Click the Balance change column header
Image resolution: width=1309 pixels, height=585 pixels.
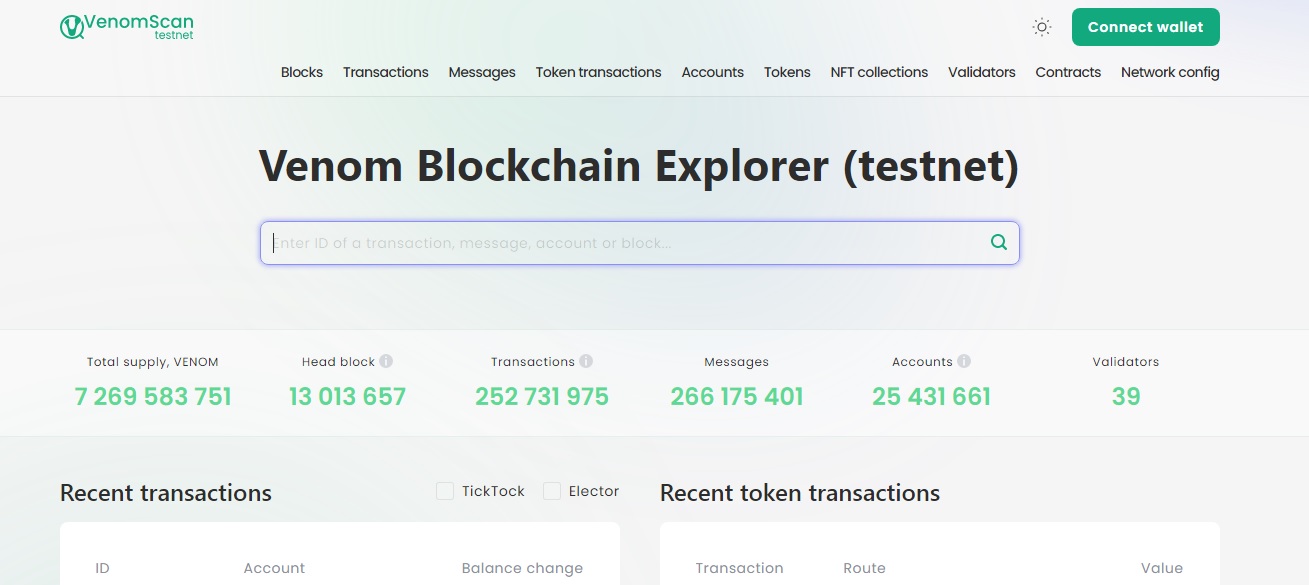522,568
